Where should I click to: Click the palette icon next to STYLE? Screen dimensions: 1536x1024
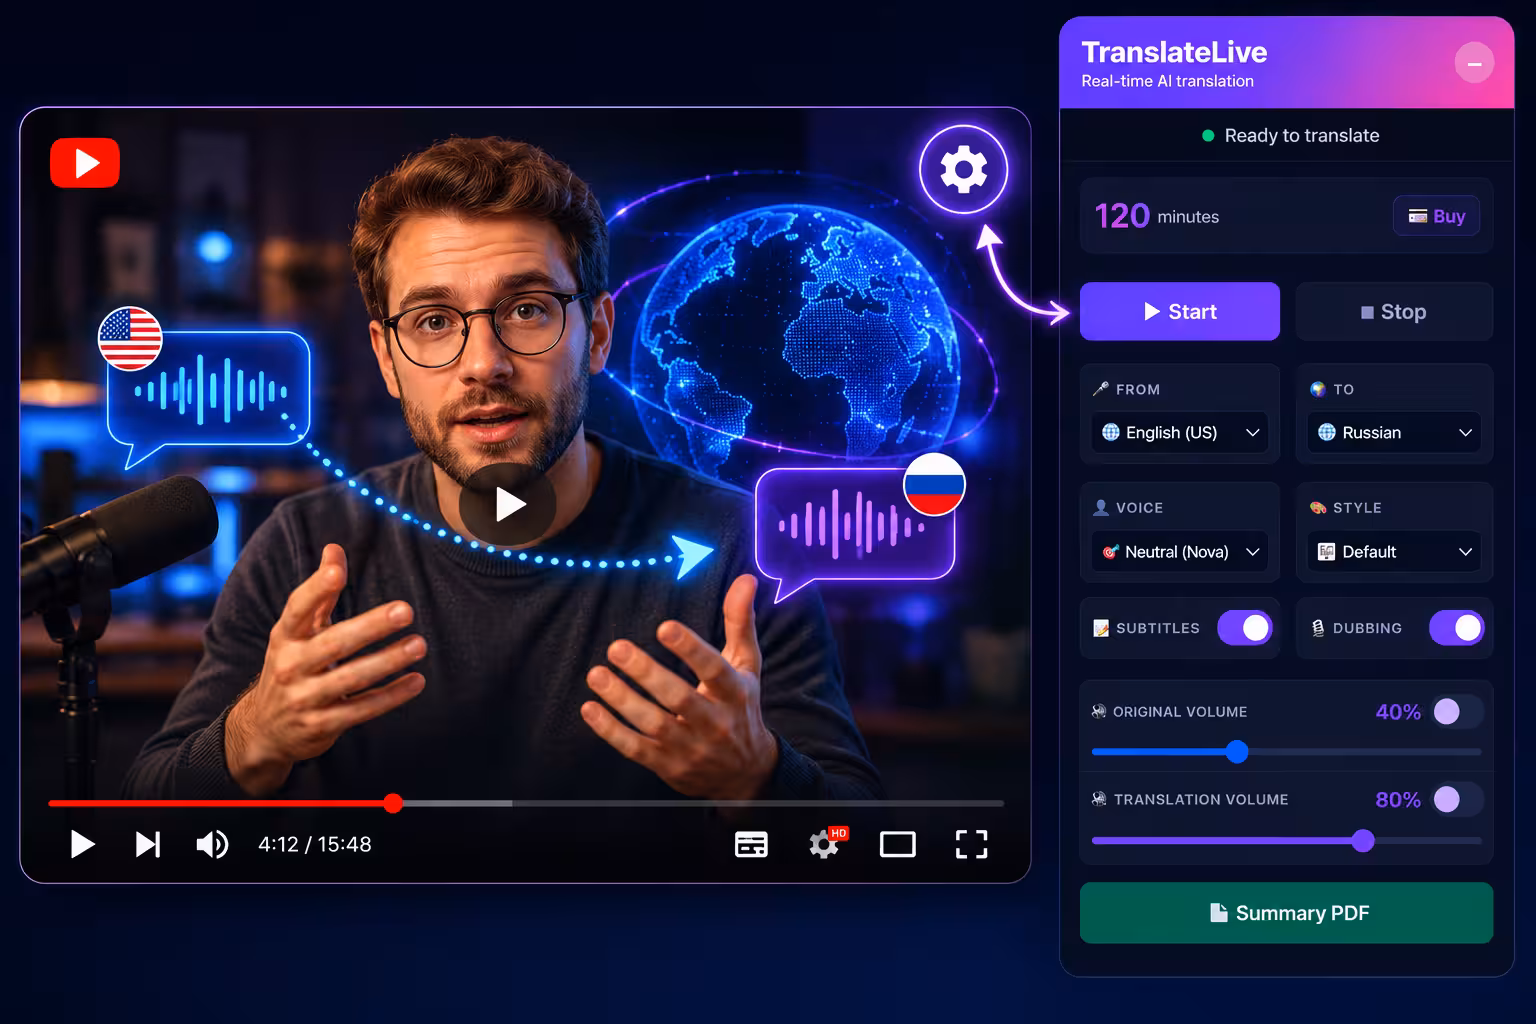coord(1318,508)
